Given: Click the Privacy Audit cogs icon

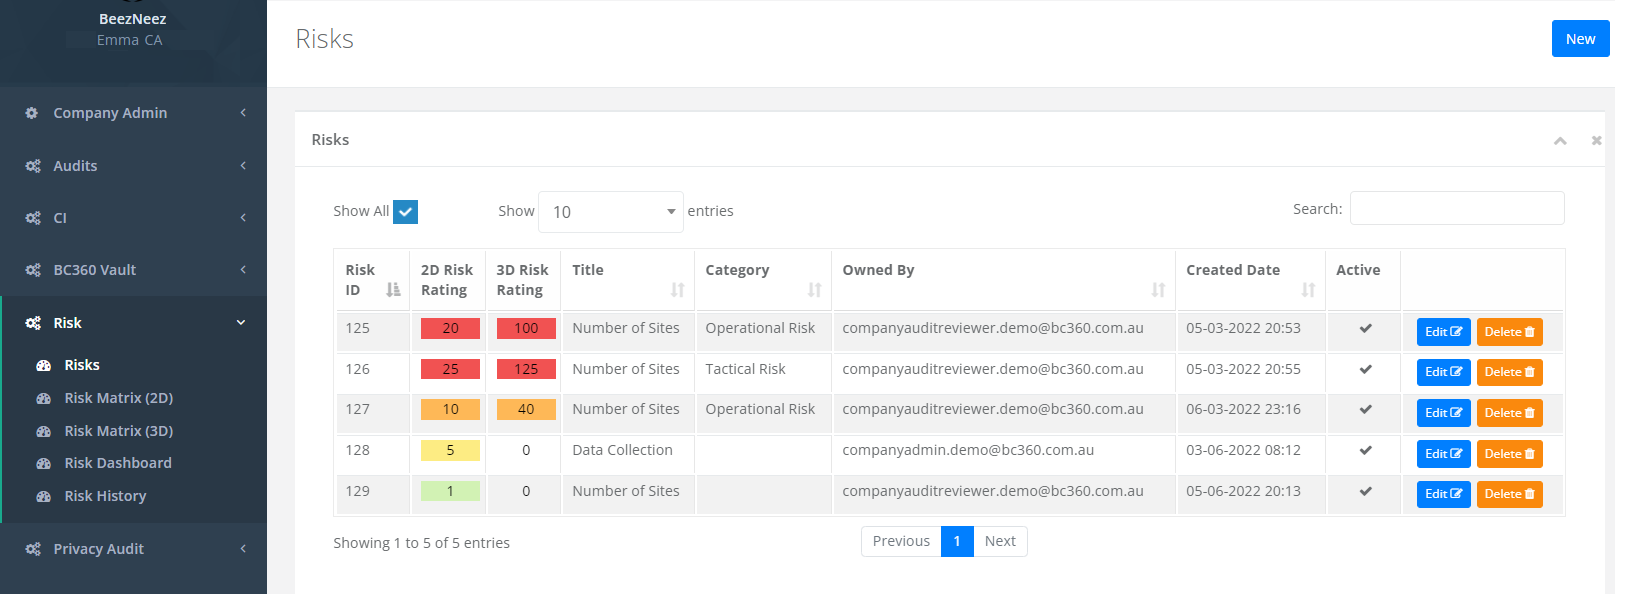Looking at the screenshot, I should point(33,549).
